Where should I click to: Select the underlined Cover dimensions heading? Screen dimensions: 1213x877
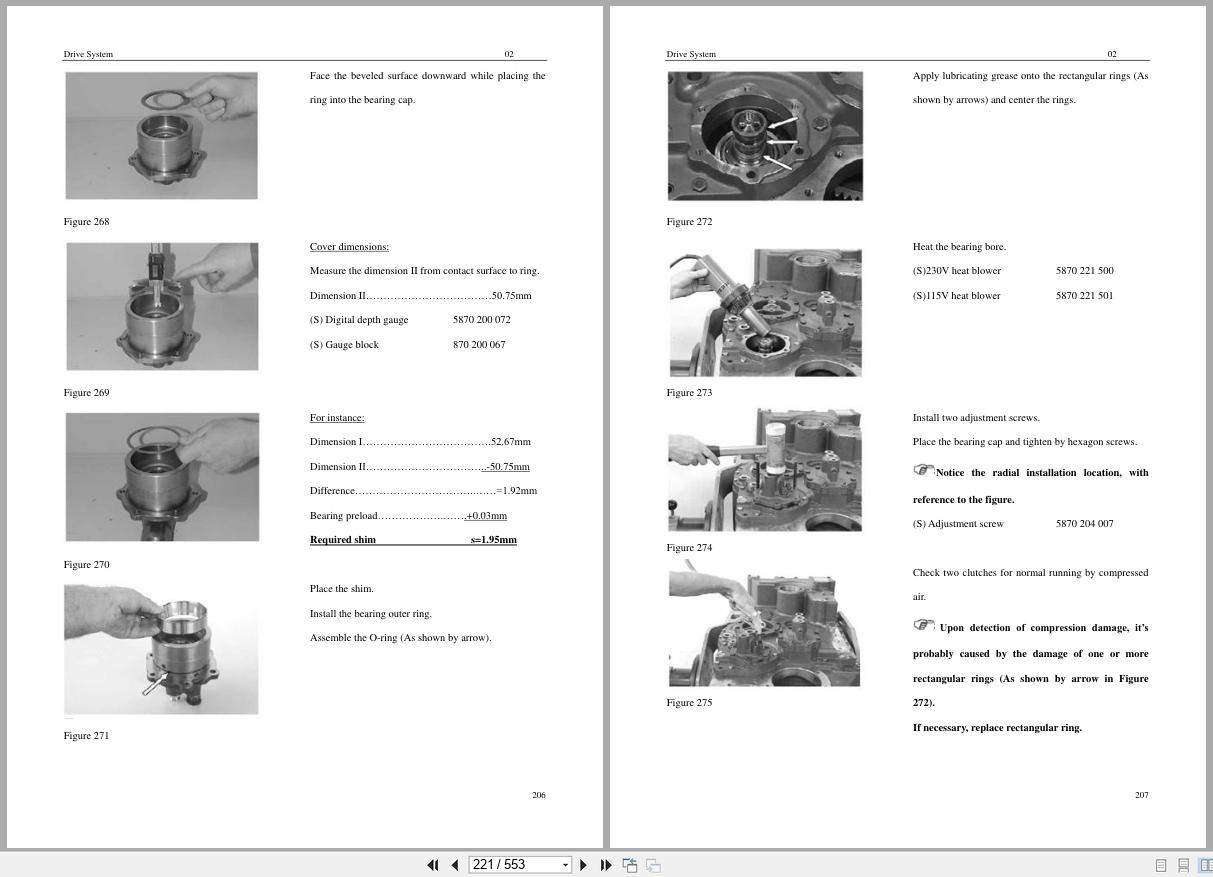pyautogui.click(x=348, y=246)
